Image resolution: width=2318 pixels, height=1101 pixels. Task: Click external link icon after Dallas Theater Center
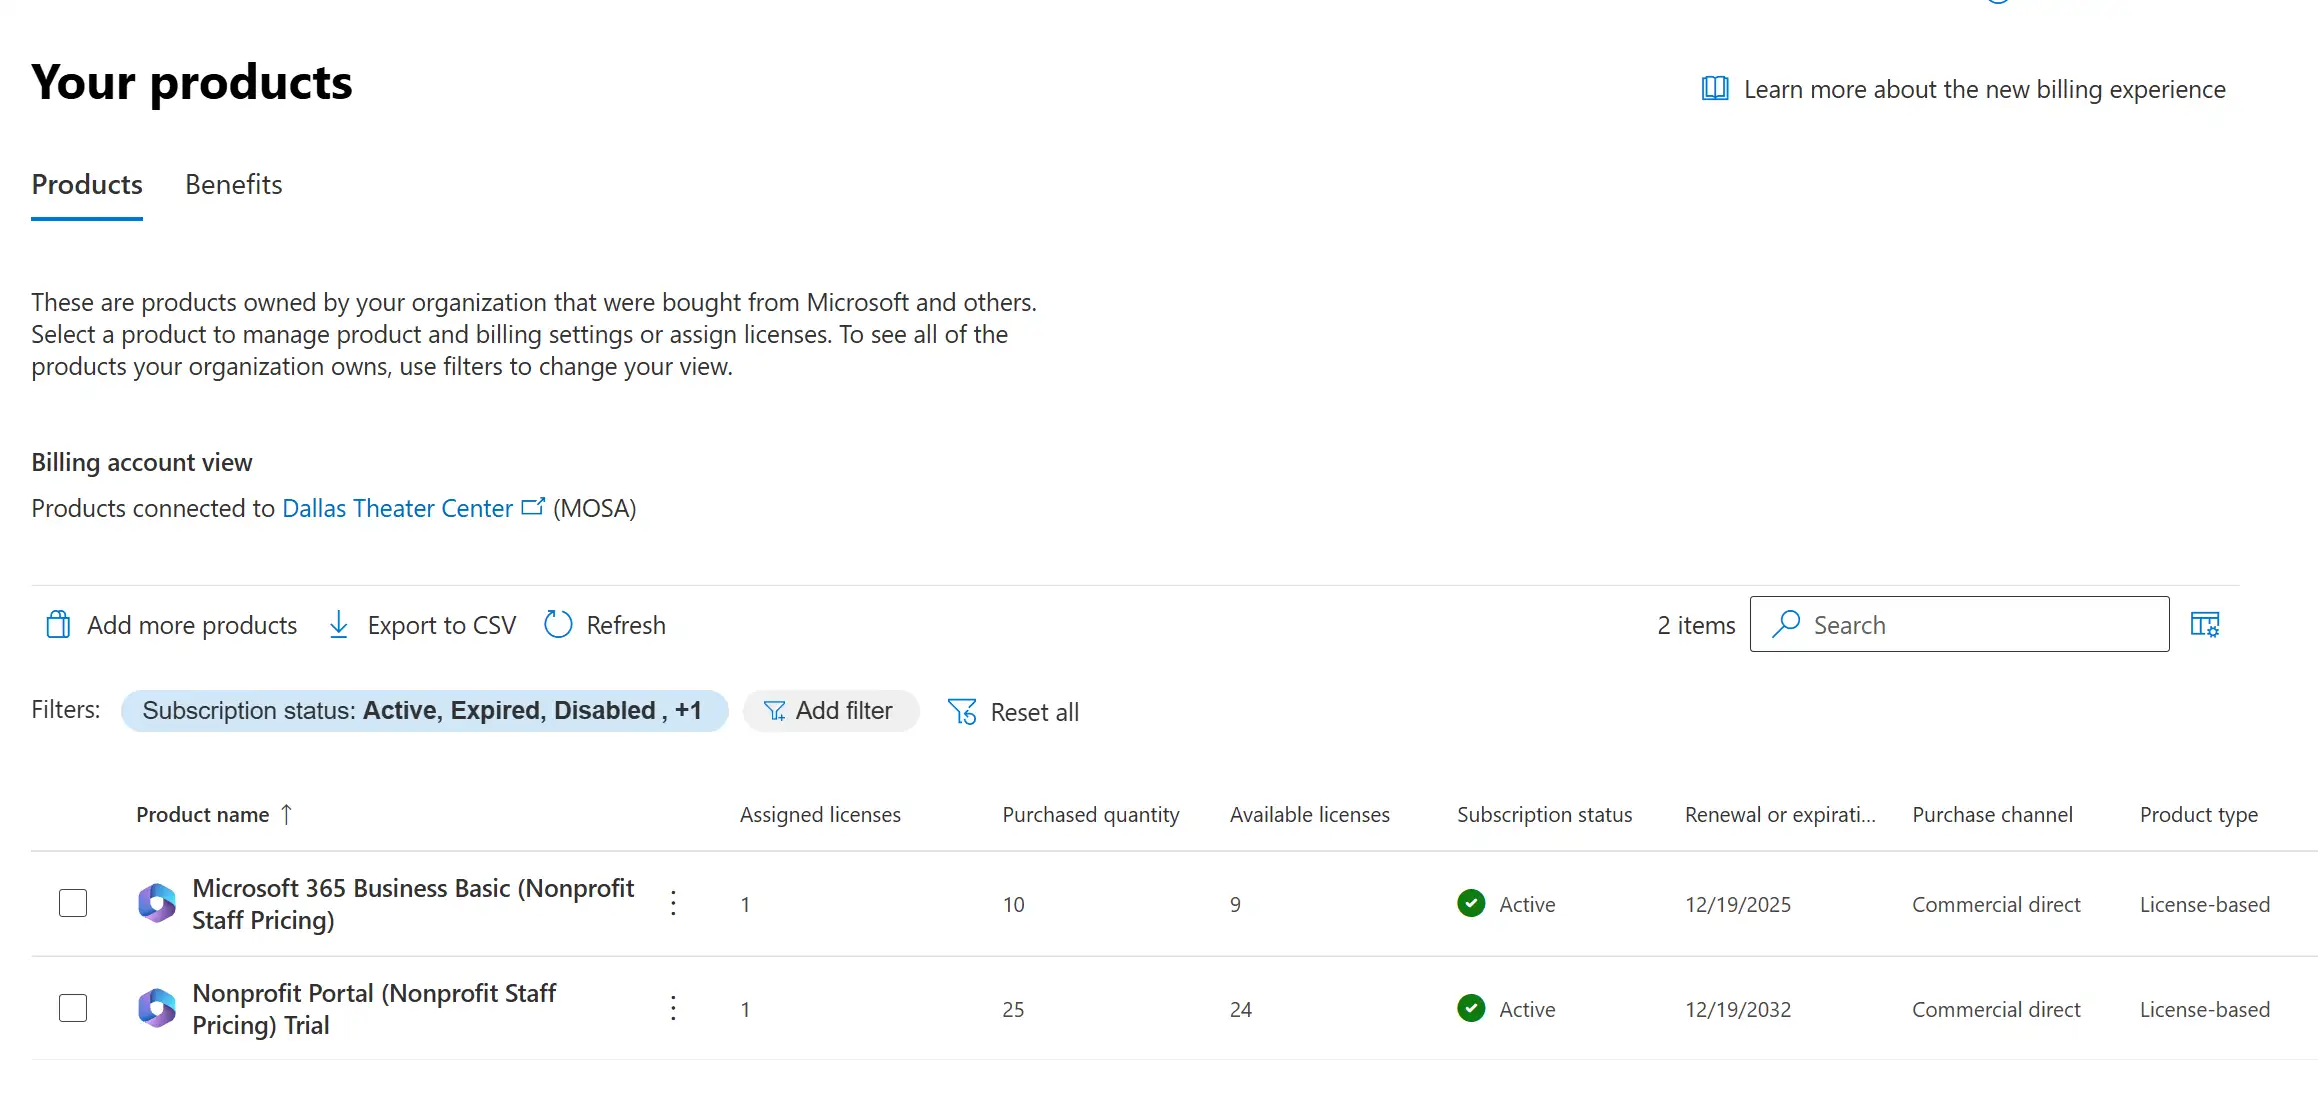tap(534, 506)
